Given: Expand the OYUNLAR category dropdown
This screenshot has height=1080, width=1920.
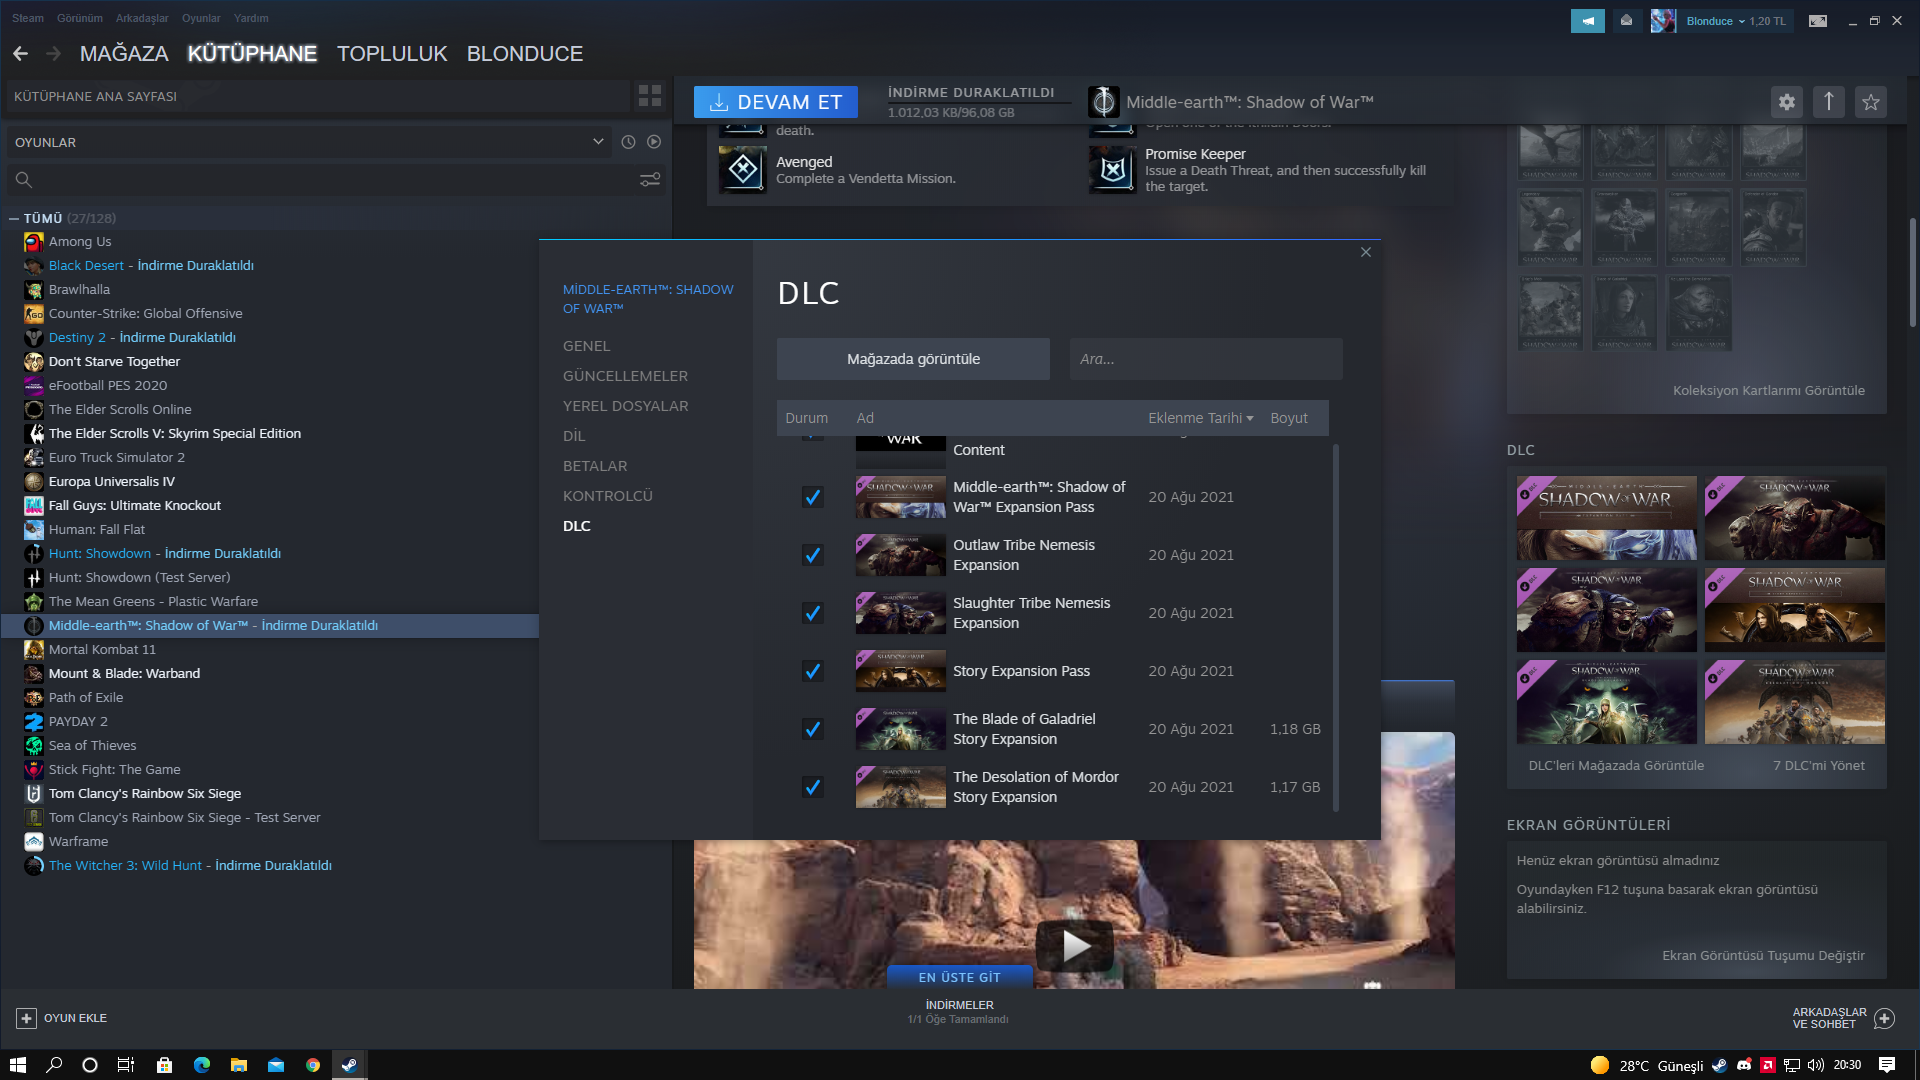Looking at the screenshot, I should click(x=598, y=142).
